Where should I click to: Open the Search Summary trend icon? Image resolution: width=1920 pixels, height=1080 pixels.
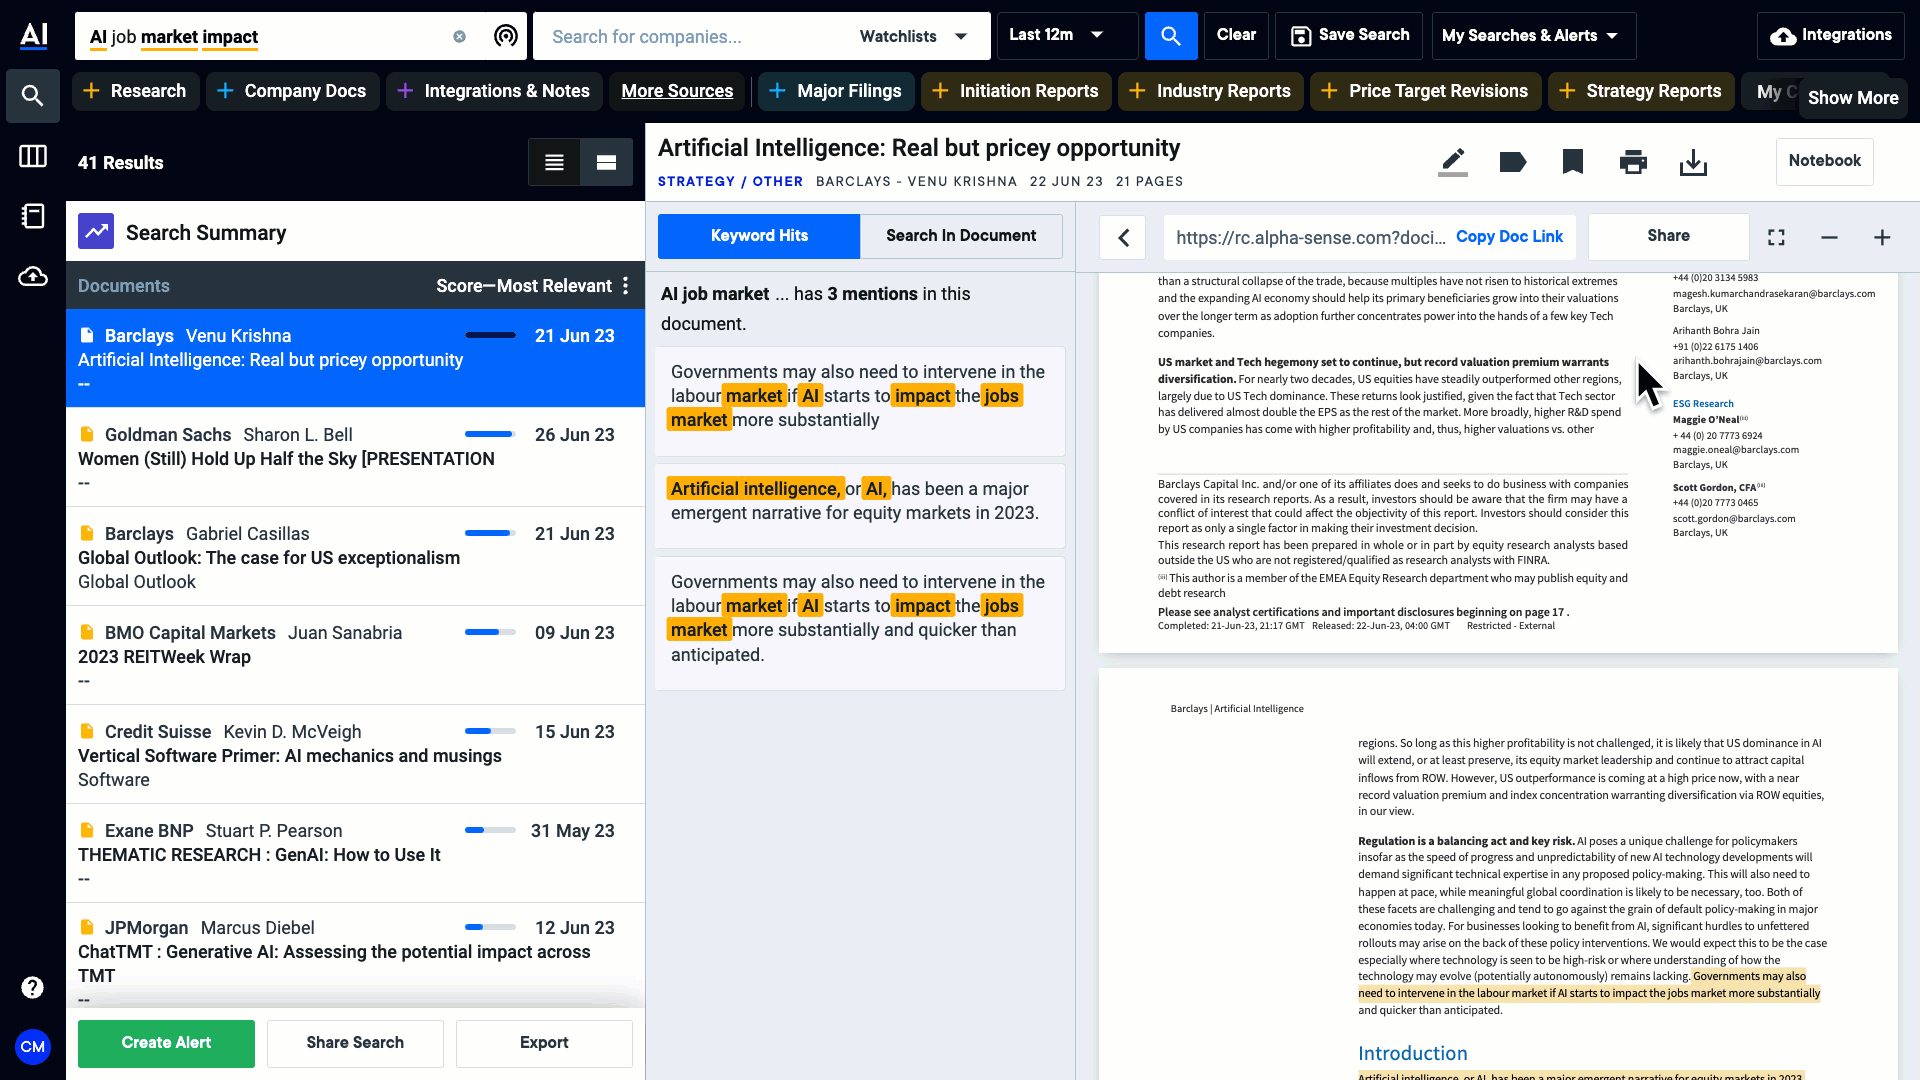[96, 232]
